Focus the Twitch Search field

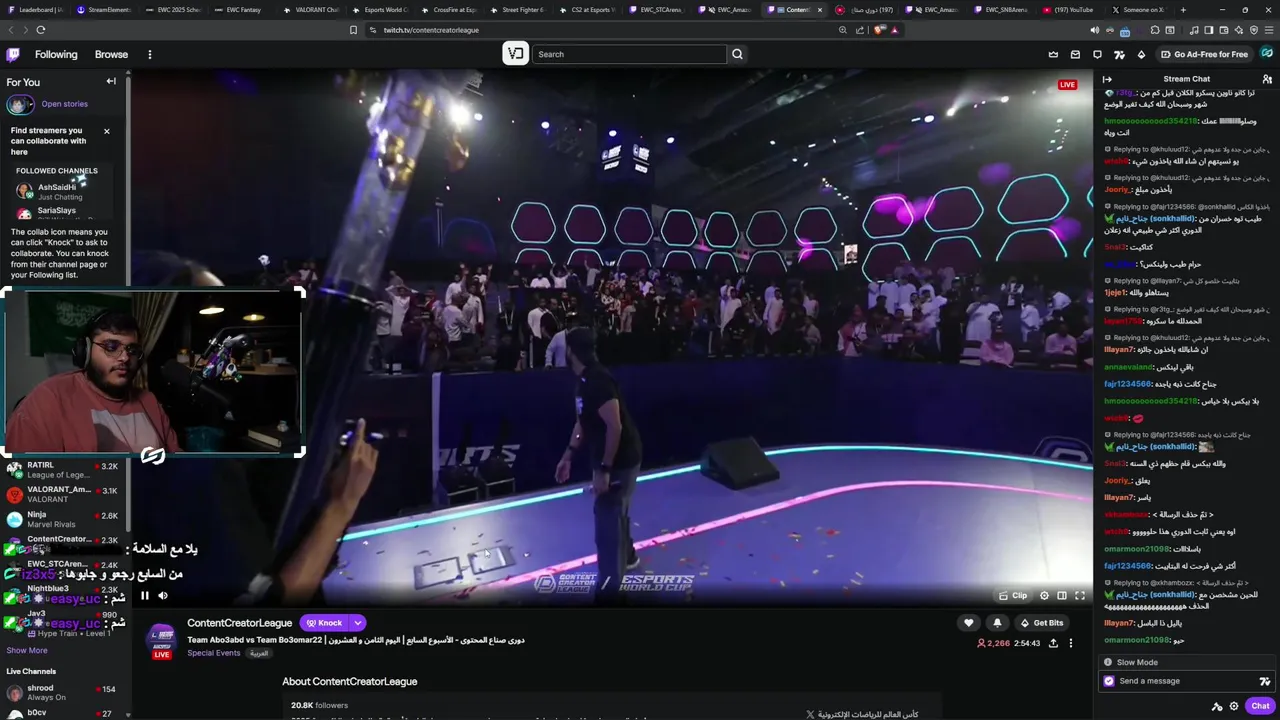[x=629, y=54]
